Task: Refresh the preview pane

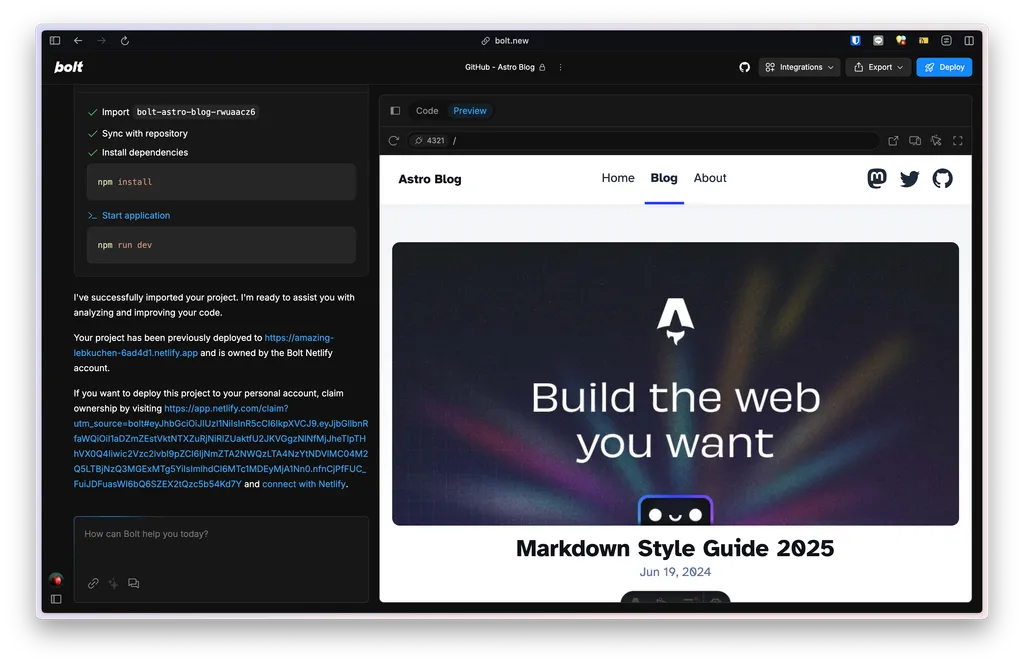Action: (393, 140)
